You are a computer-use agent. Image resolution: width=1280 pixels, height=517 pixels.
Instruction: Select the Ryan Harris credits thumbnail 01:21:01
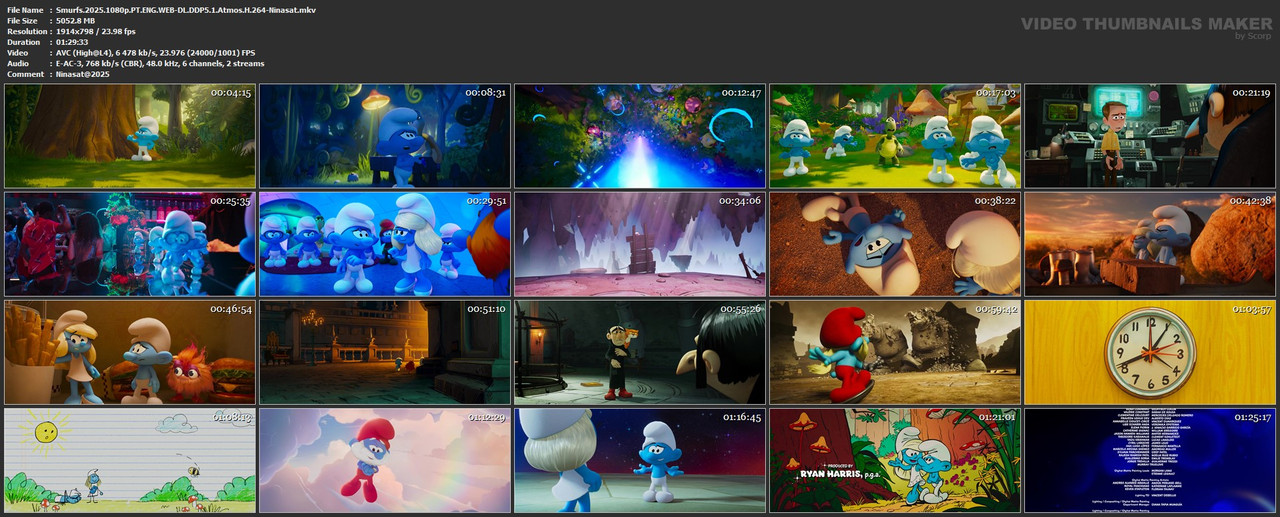coord(895,460)
